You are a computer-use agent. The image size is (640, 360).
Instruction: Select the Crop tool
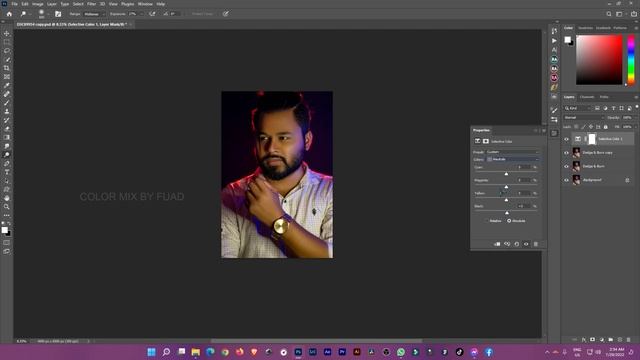click(x=7, y=68)
